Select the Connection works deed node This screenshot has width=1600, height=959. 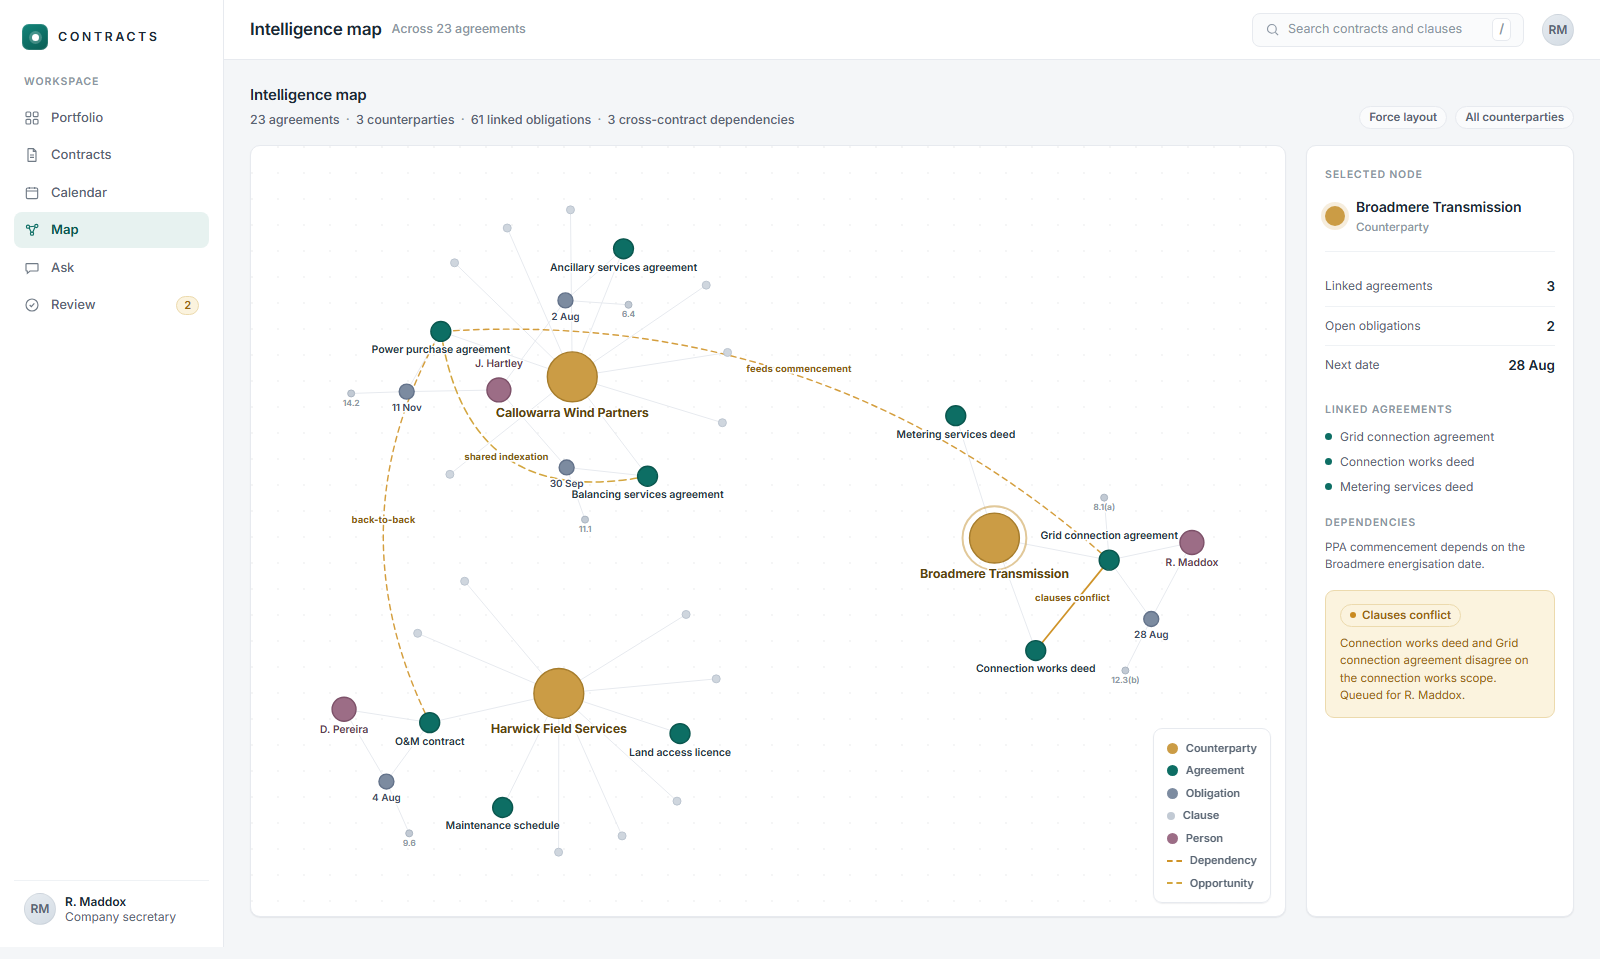pyautogui.click(x=1036, y=650)
